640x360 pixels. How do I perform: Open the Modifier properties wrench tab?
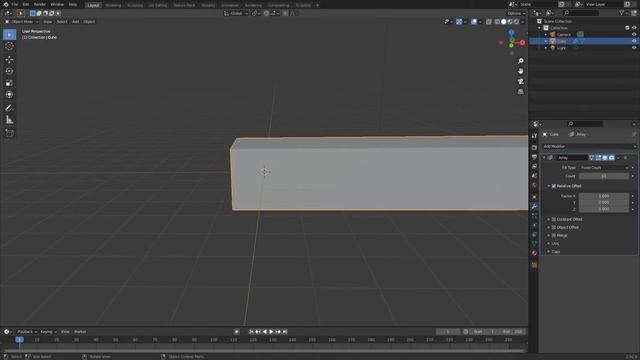coord(534,207)
